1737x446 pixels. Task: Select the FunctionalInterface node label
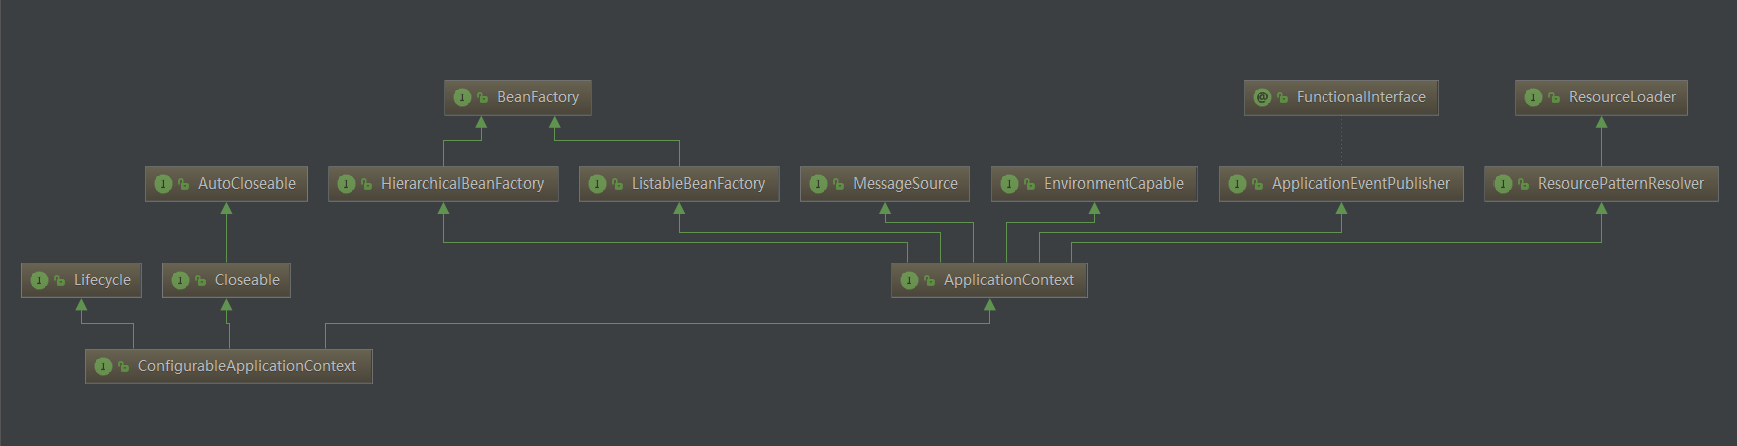pyautogui.click(x=1361, y=97)
